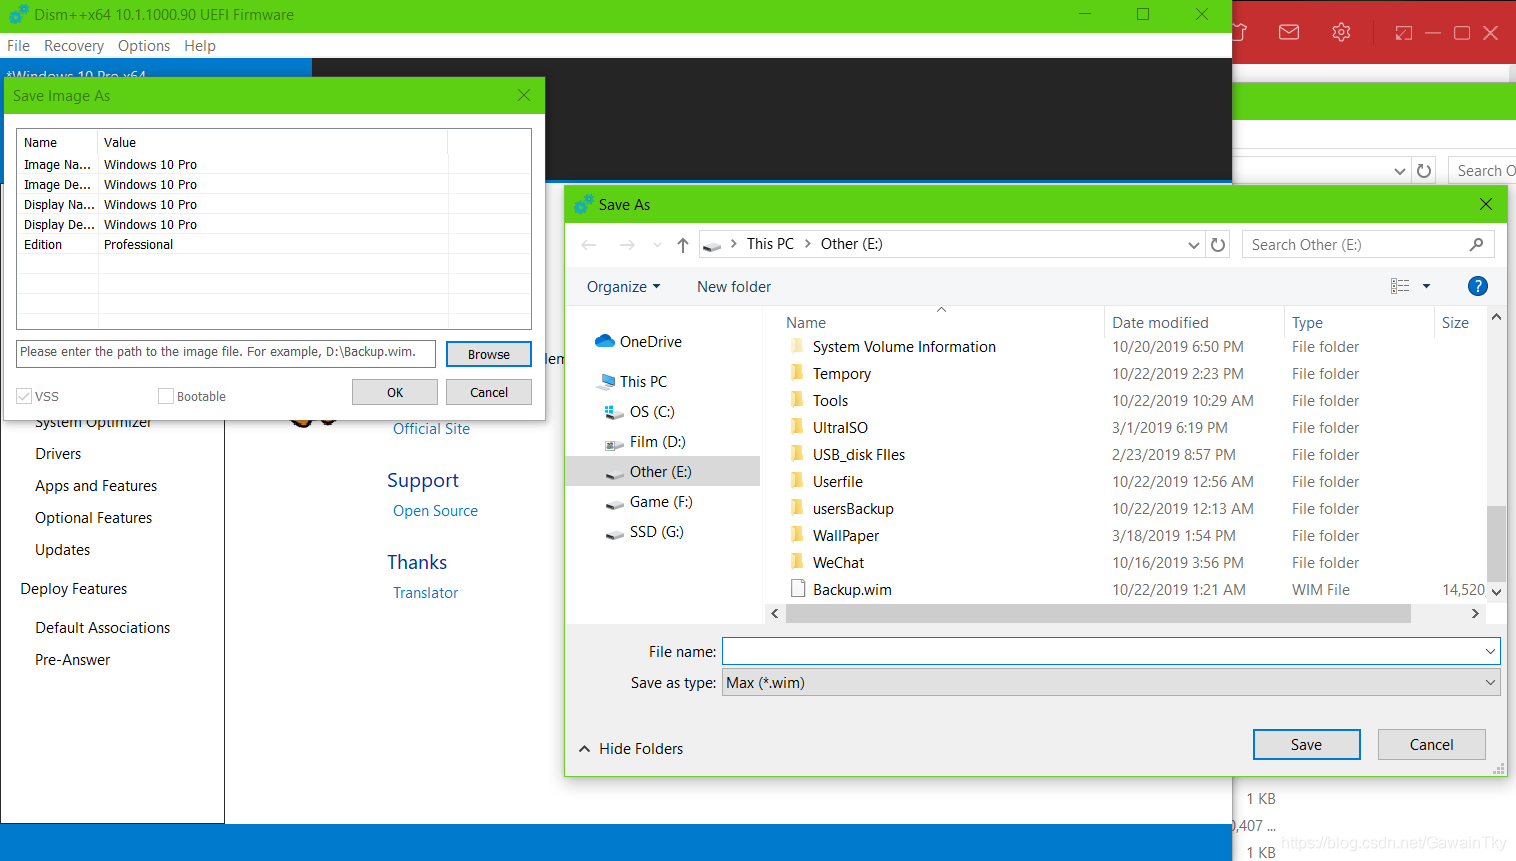Open the Options menu
The image size is (1516, 861).
pyautogui.click(x=144, y=46)
